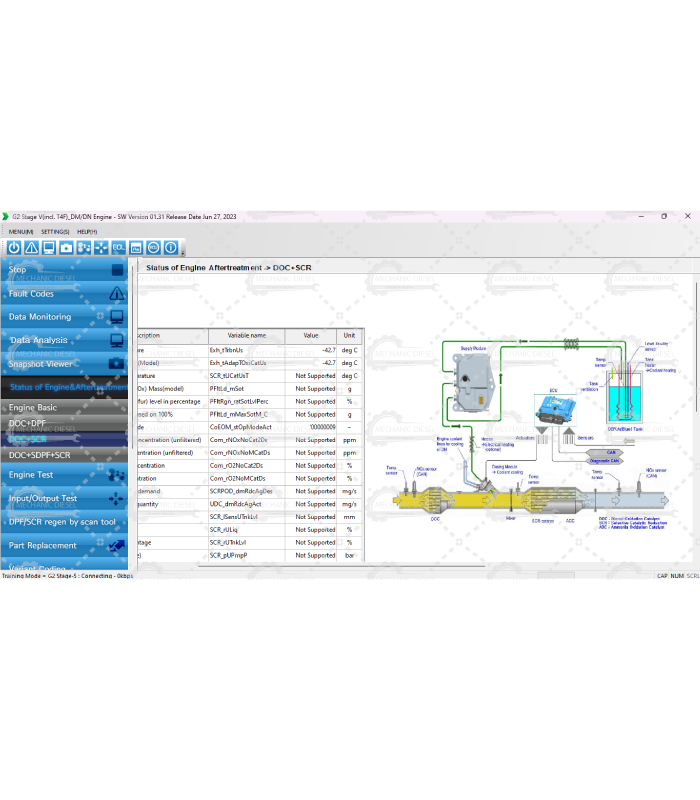
Task: Expand the toolbar overflow arrow
Action: pos(183,252)
